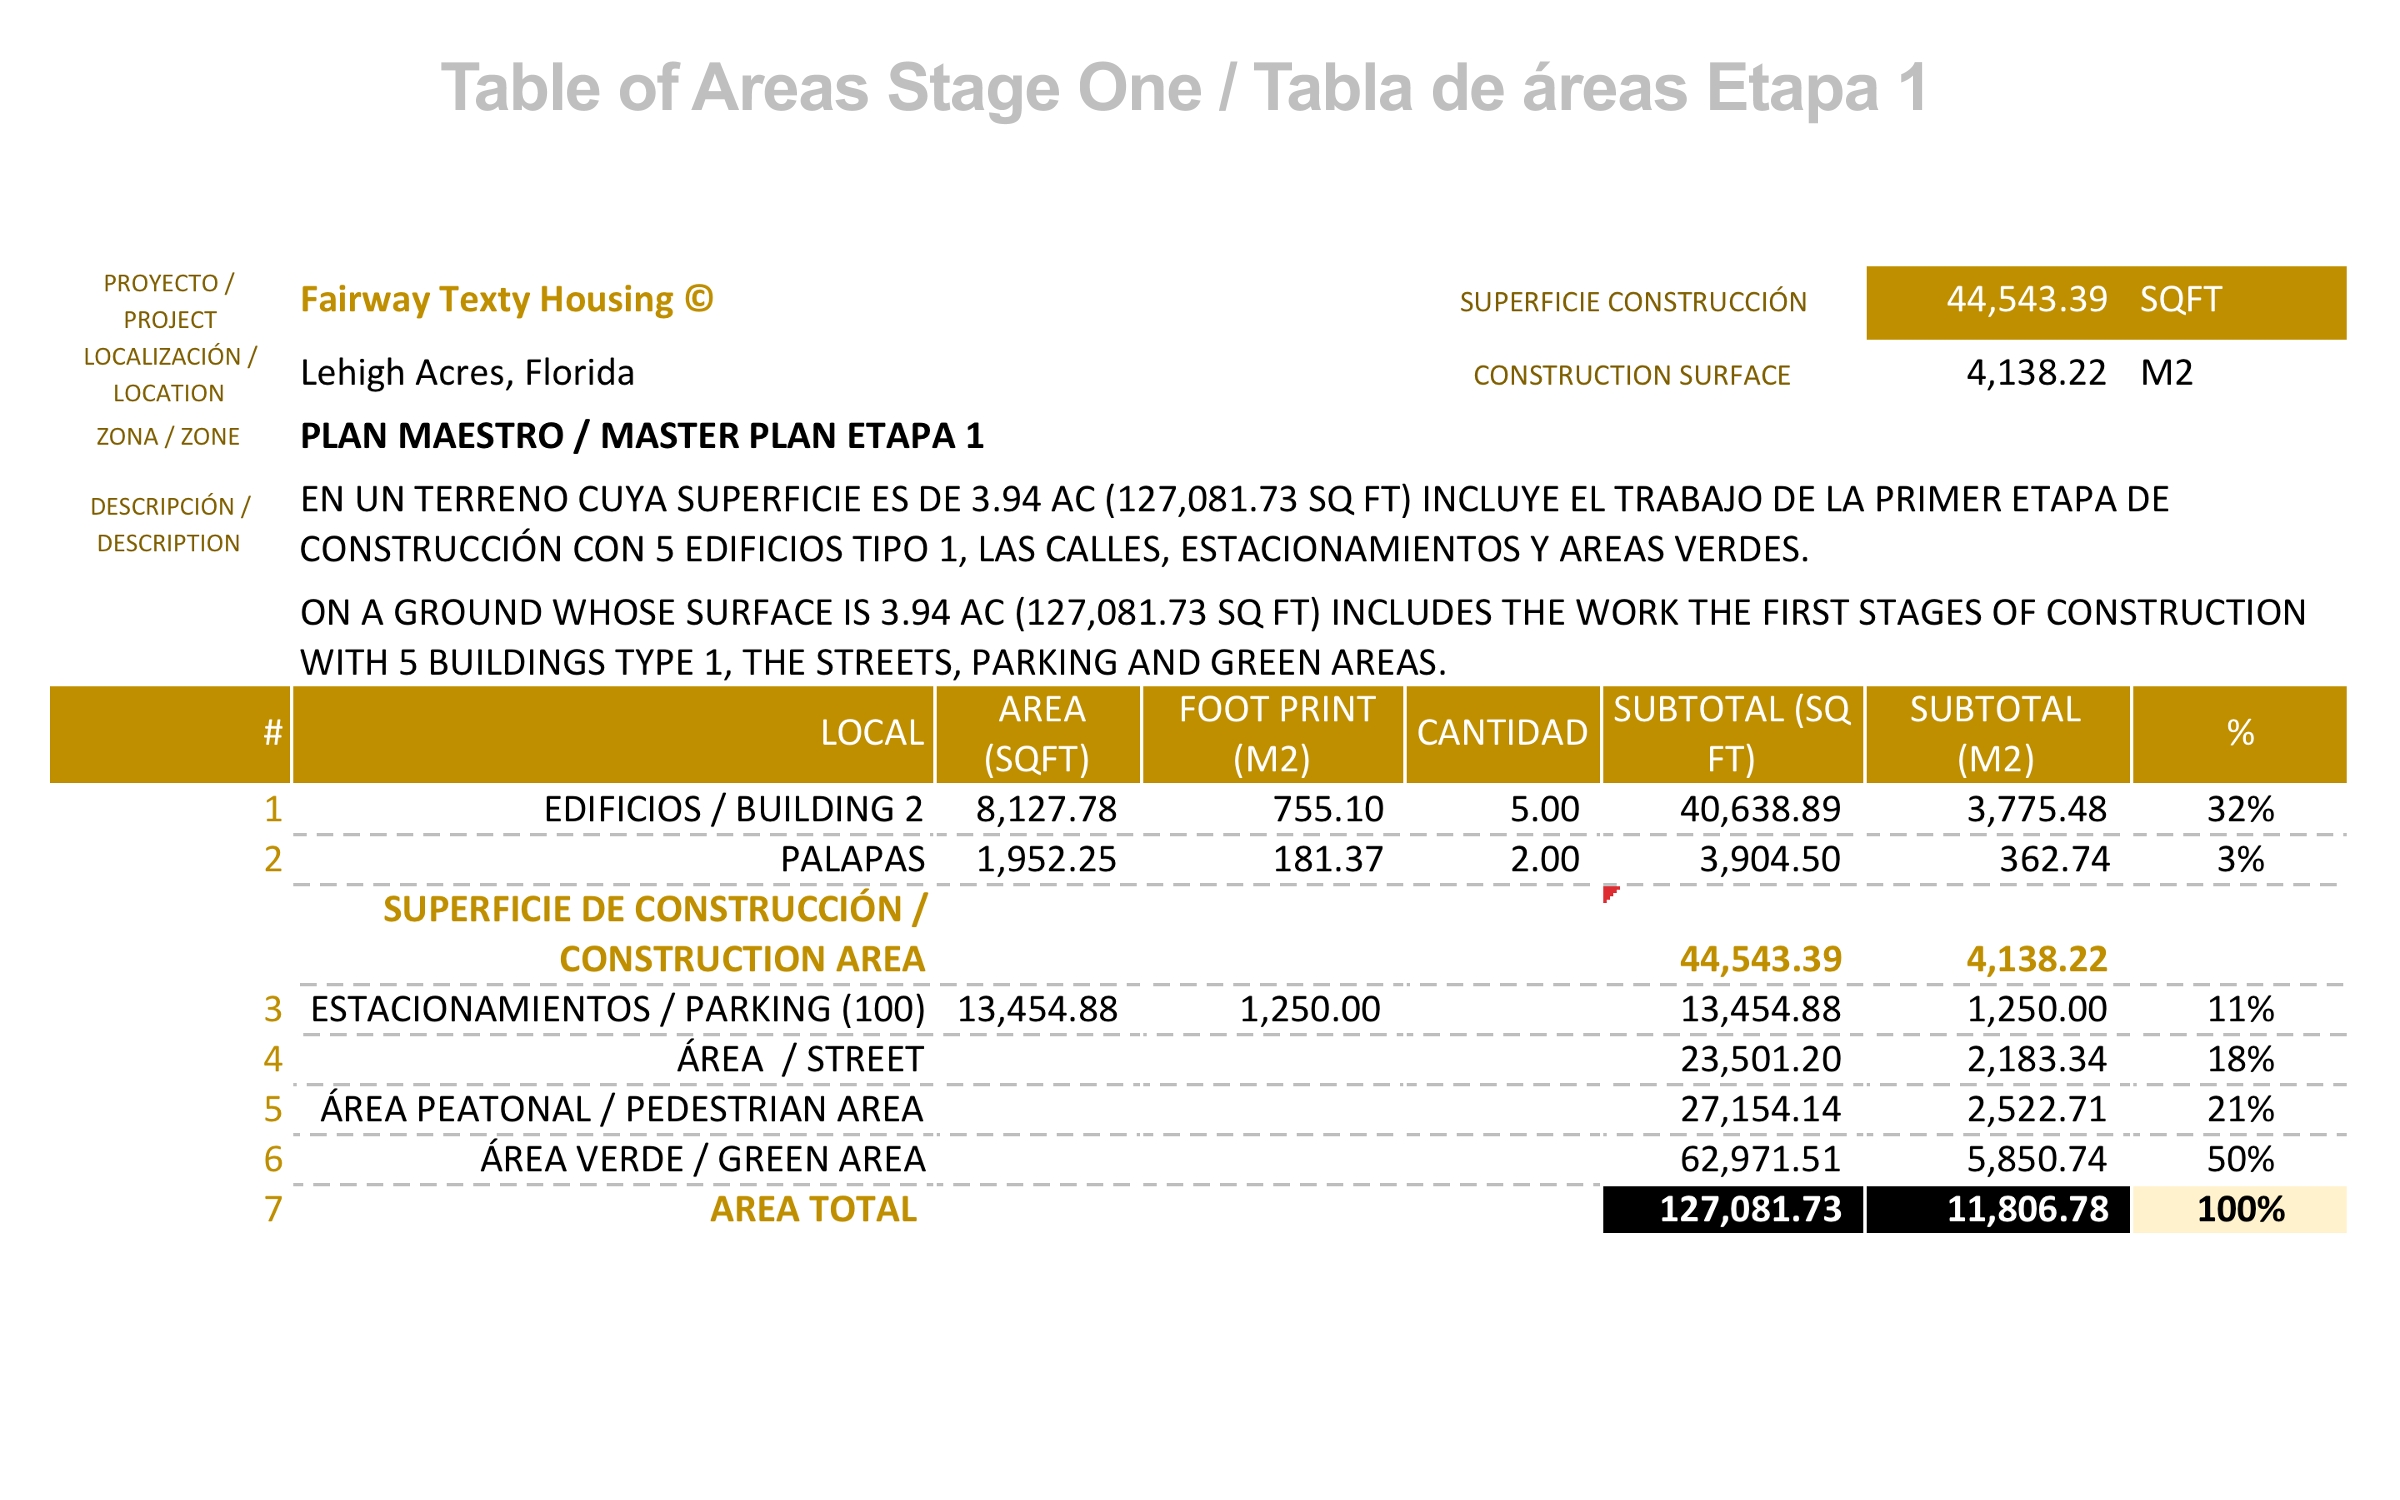This screenshot has width=2400, height=1500.
Task: Click the gold 44,543.39 SQFT box
Action: 2105,301
